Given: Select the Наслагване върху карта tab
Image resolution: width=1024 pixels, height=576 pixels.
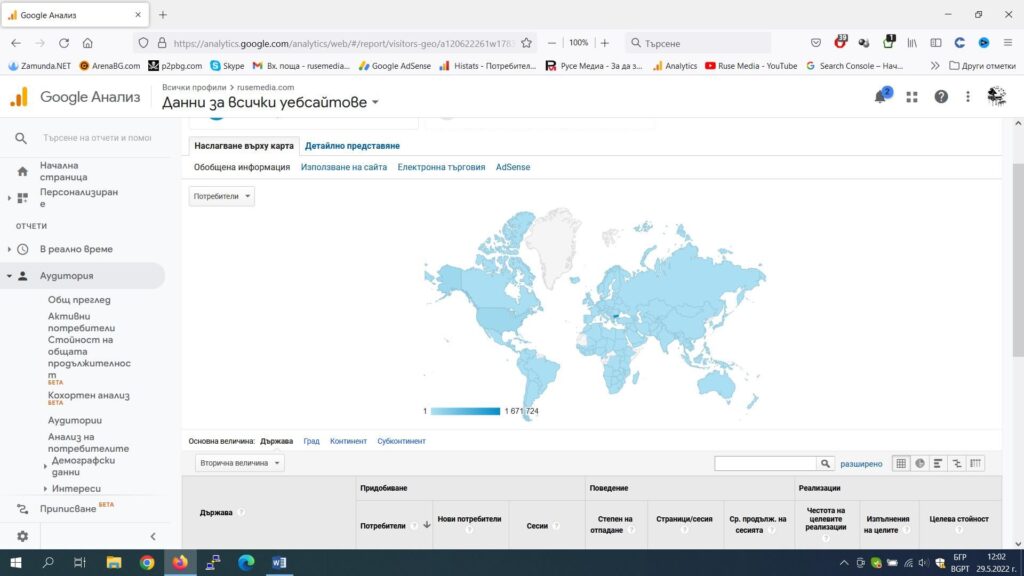Looking at the screenshot, I should coord(244,146).
